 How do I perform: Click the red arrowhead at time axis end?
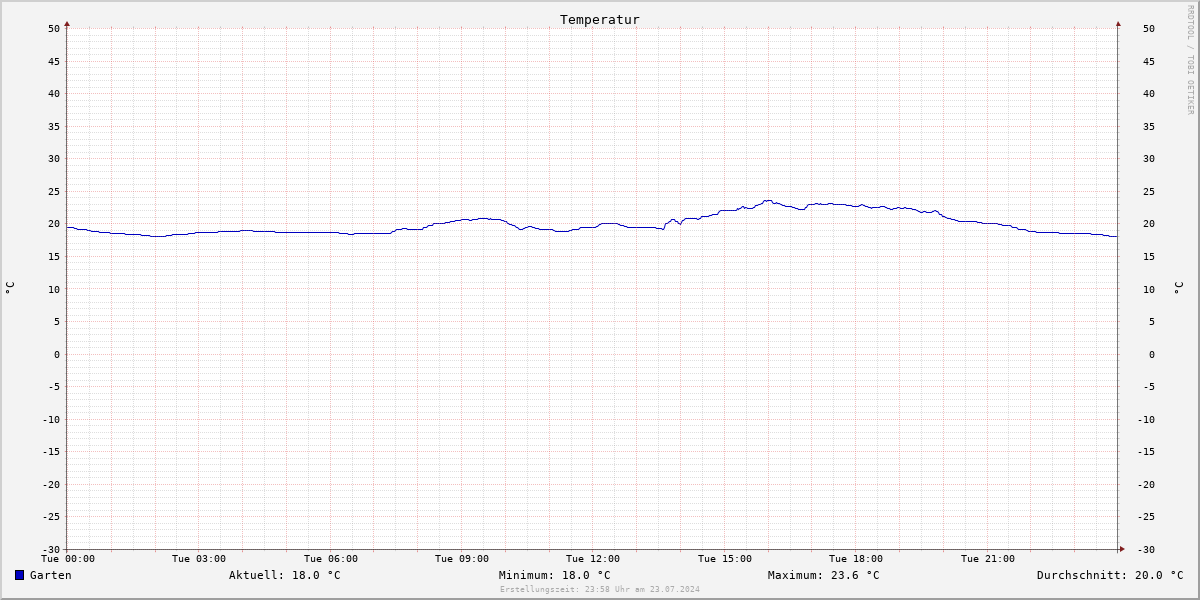[x=1122, y=548]
